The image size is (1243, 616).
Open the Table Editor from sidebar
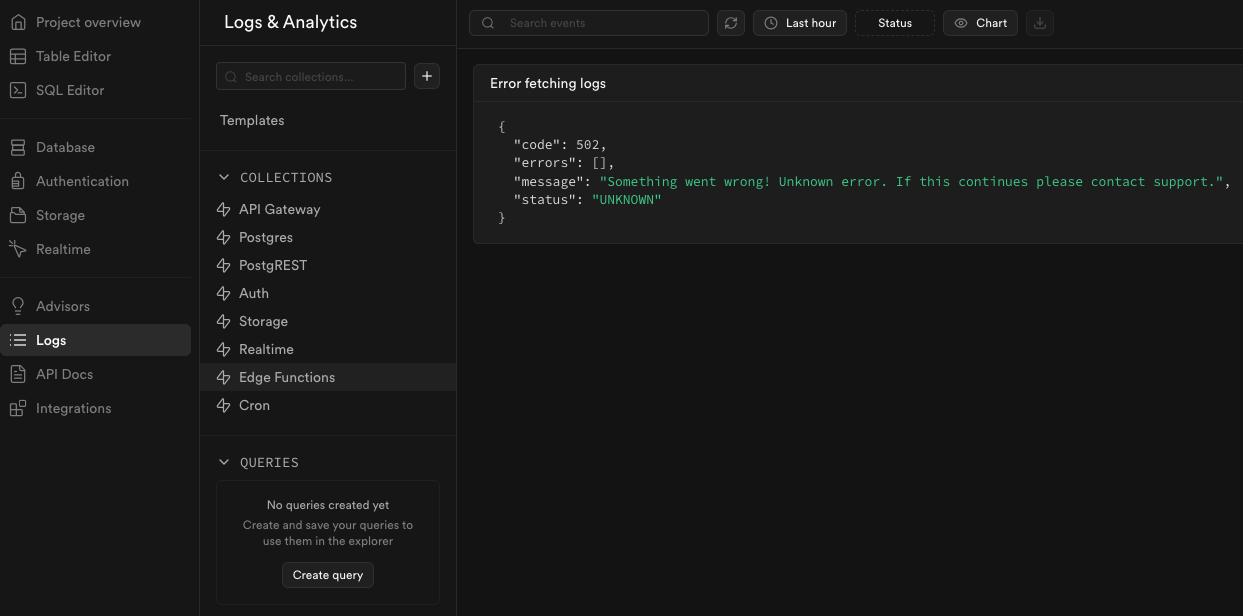[x=73, y=56]
